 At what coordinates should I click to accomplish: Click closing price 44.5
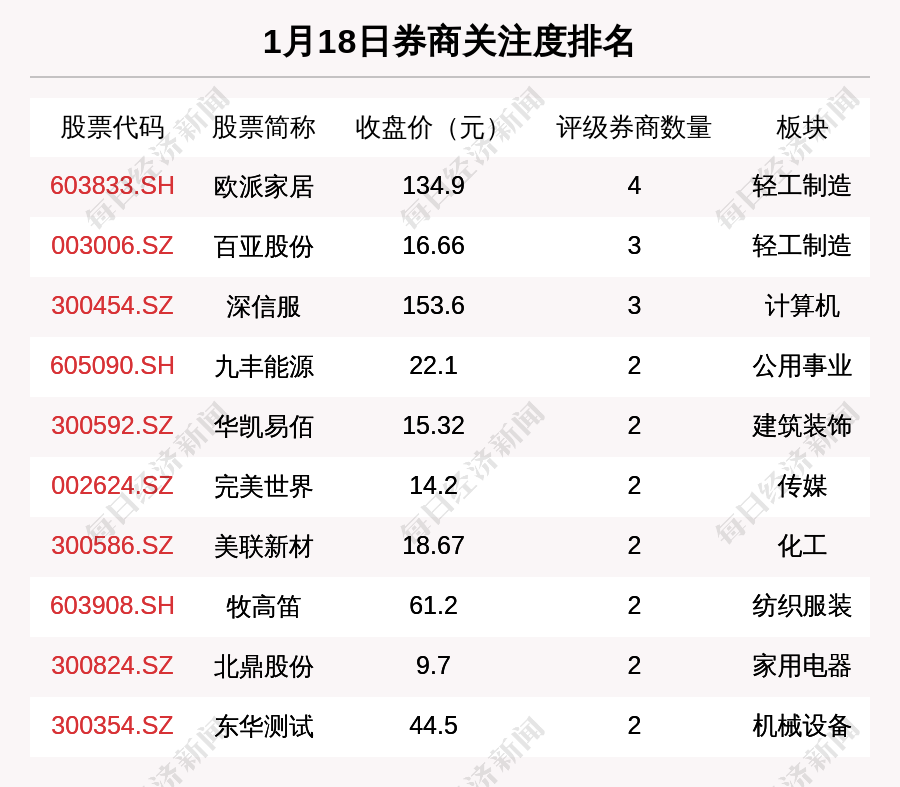(x=433, y=726)
